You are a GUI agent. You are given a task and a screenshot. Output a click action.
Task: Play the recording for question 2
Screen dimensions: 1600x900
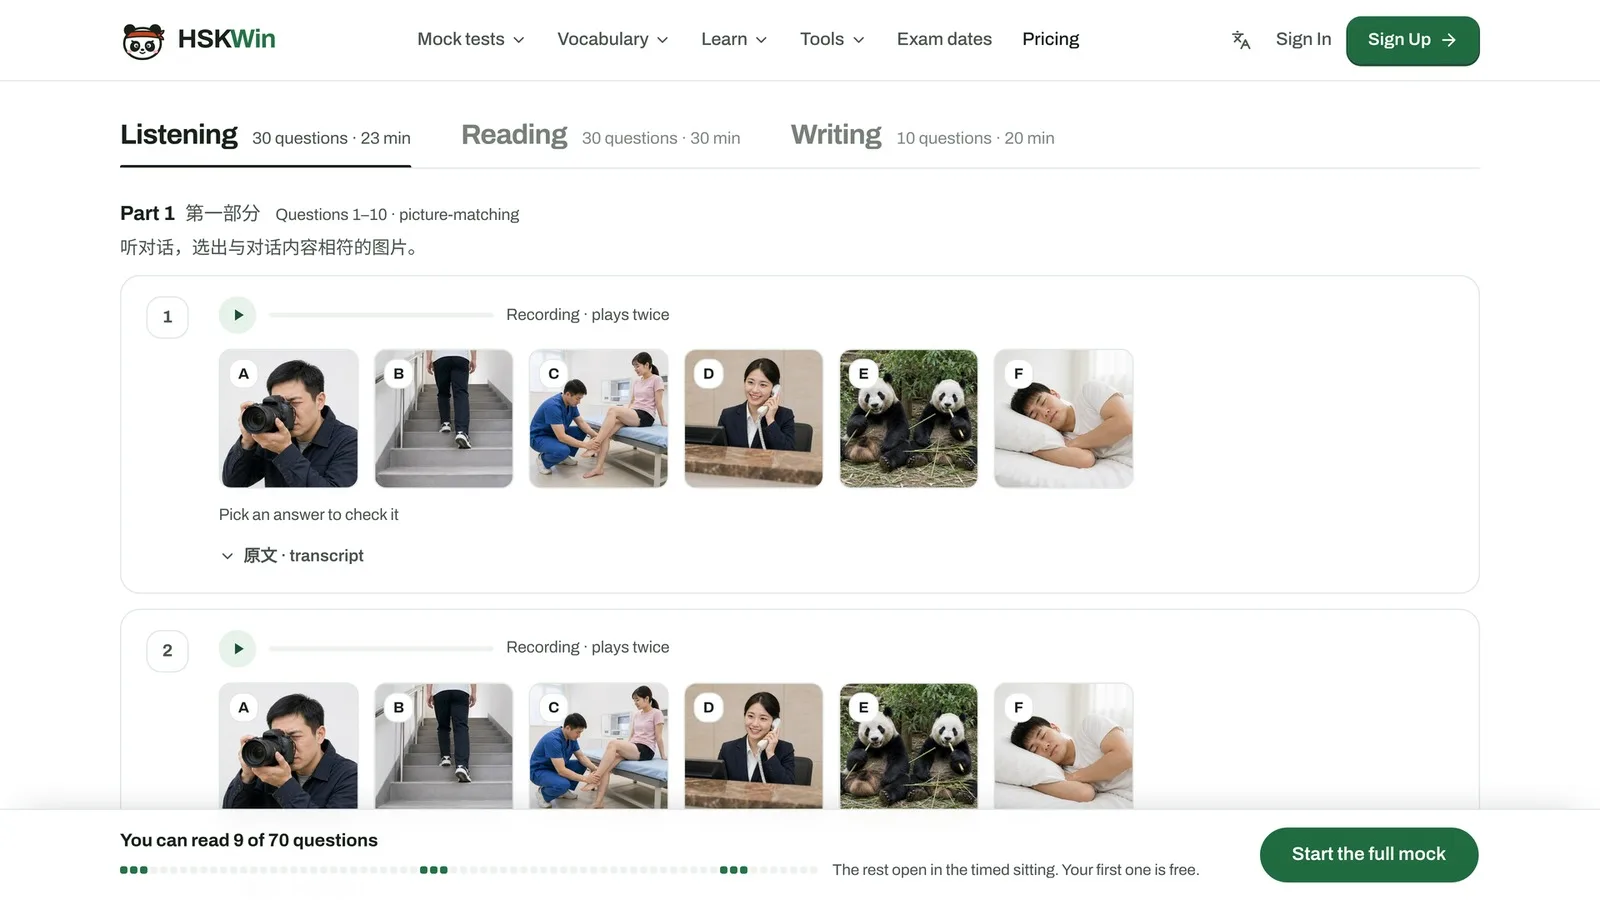pyautogui.click(x=238, y=649)
